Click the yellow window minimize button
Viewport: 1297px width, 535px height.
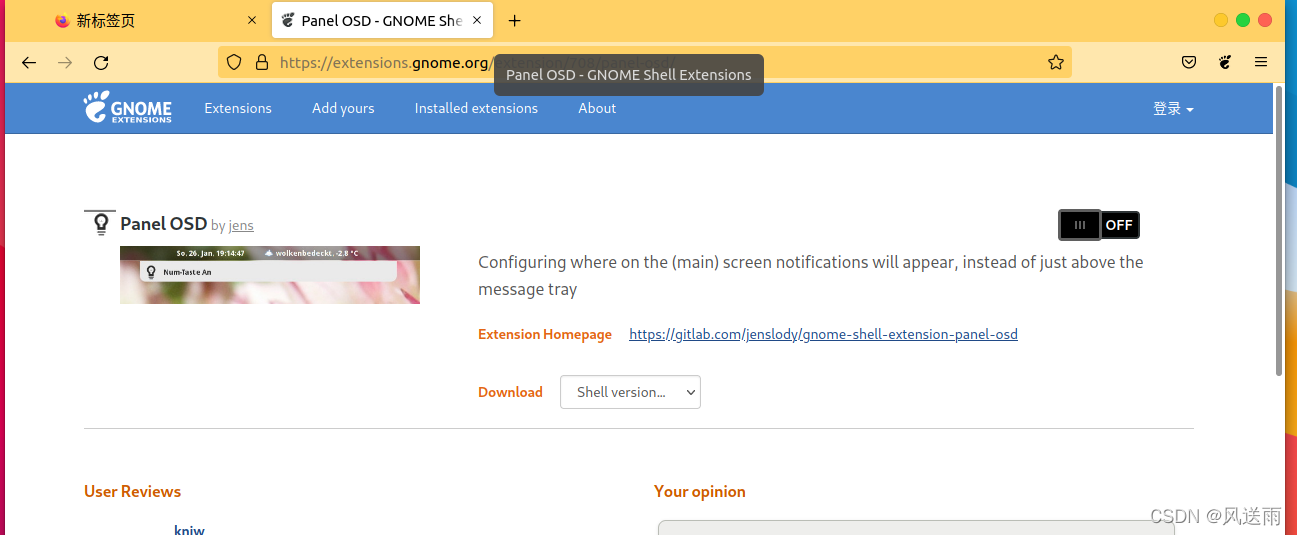[1221, 20]
